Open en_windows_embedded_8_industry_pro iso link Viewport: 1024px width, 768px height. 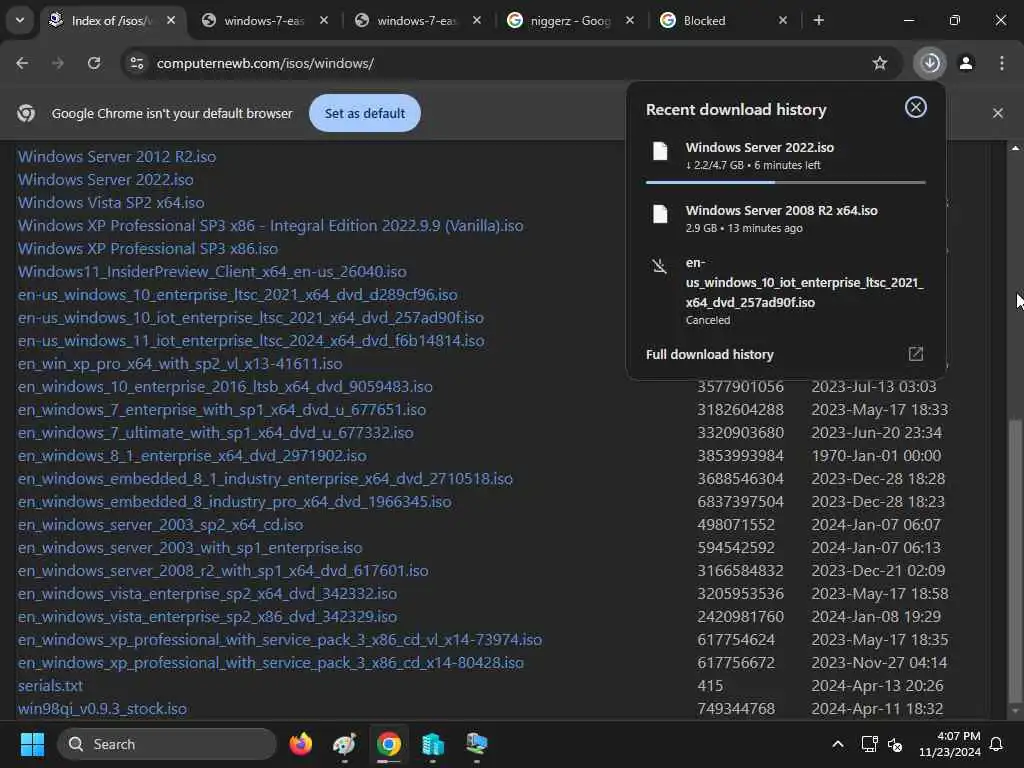point(234,502)
